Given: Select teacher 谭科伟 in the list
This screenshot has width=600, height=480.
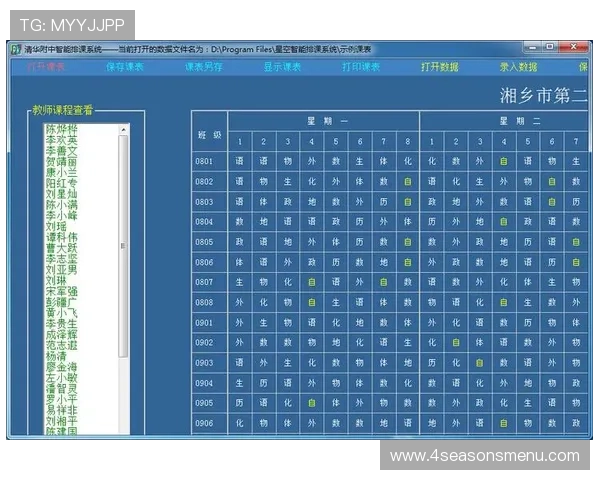Looking at the screenshot, I should click(61, 237).
